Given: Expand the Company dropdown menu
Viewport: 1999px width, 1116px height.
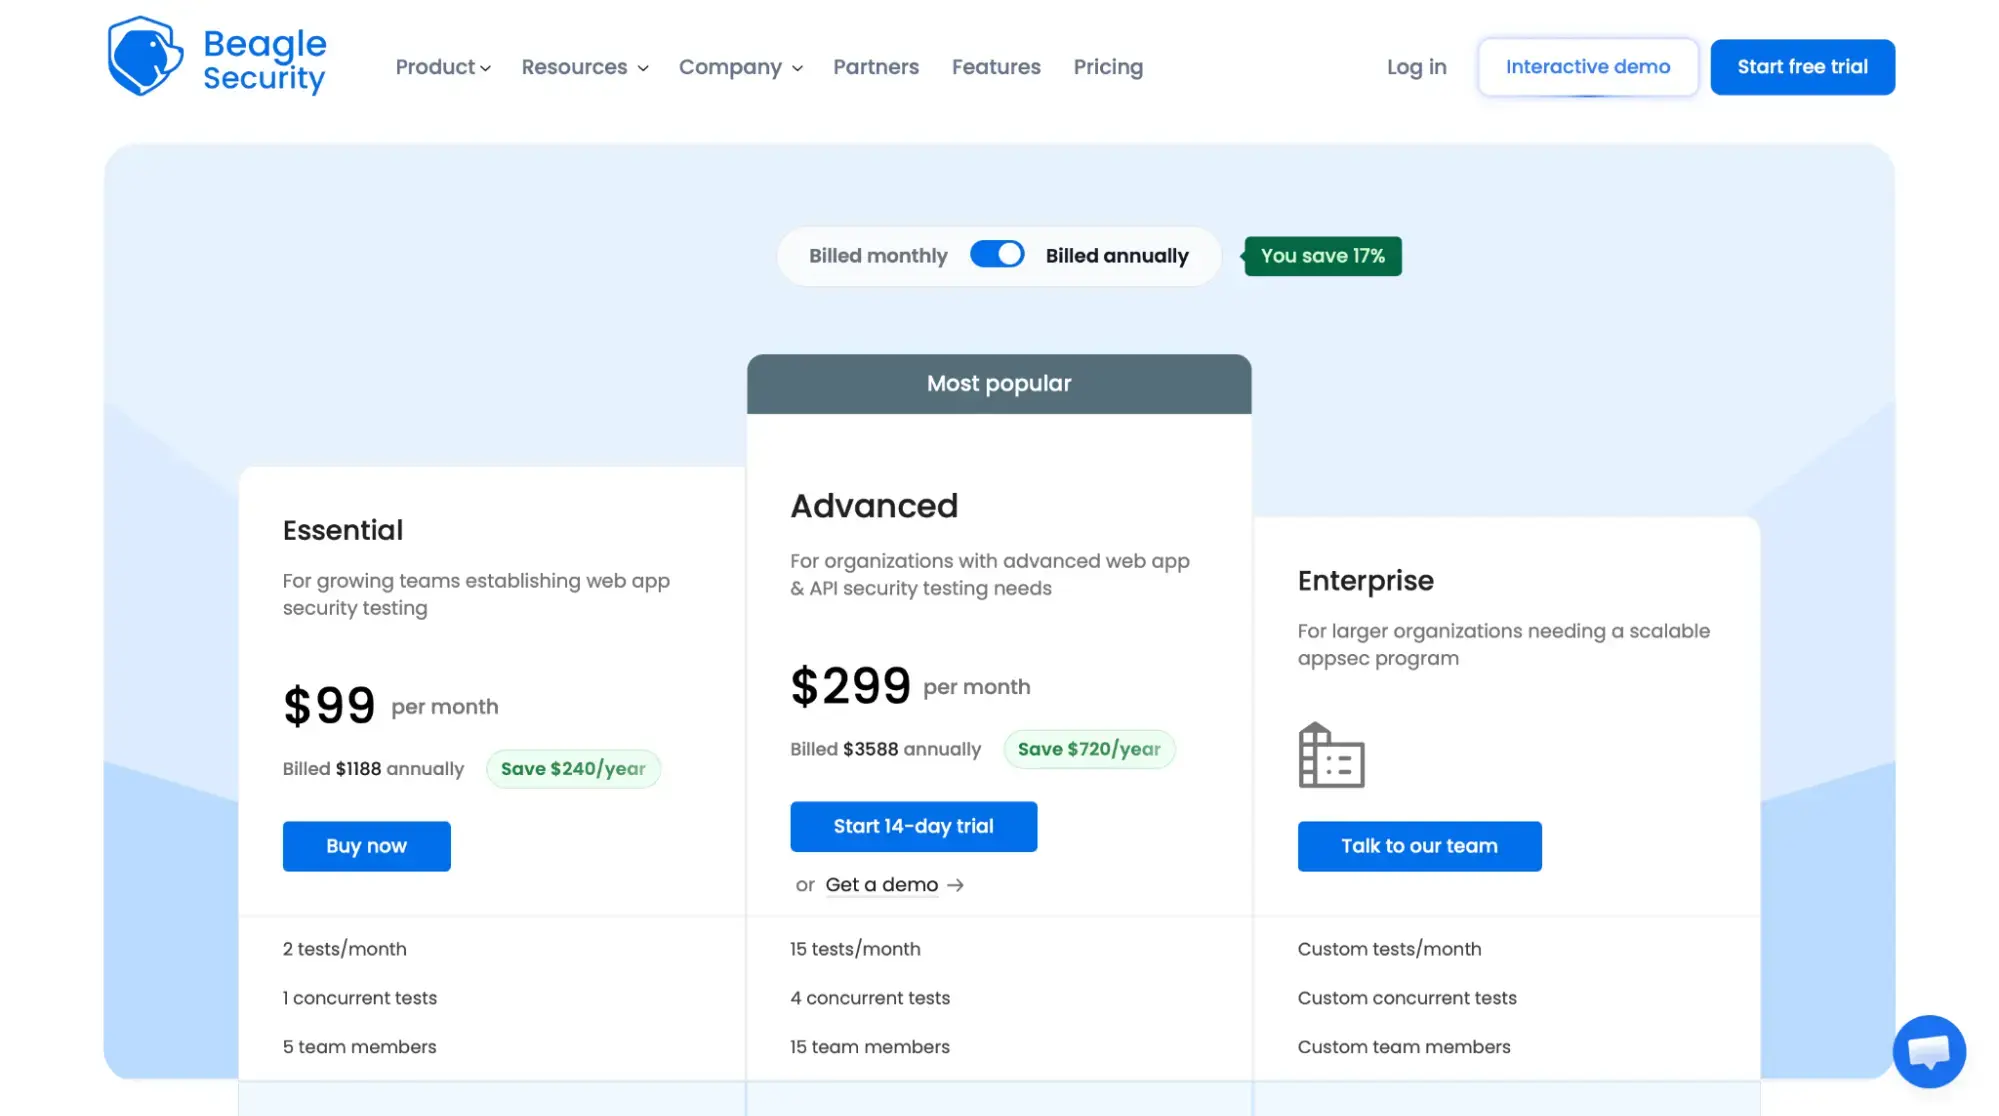Looking at the screenshot, I should pyautogui.click(x=741, y=67).
